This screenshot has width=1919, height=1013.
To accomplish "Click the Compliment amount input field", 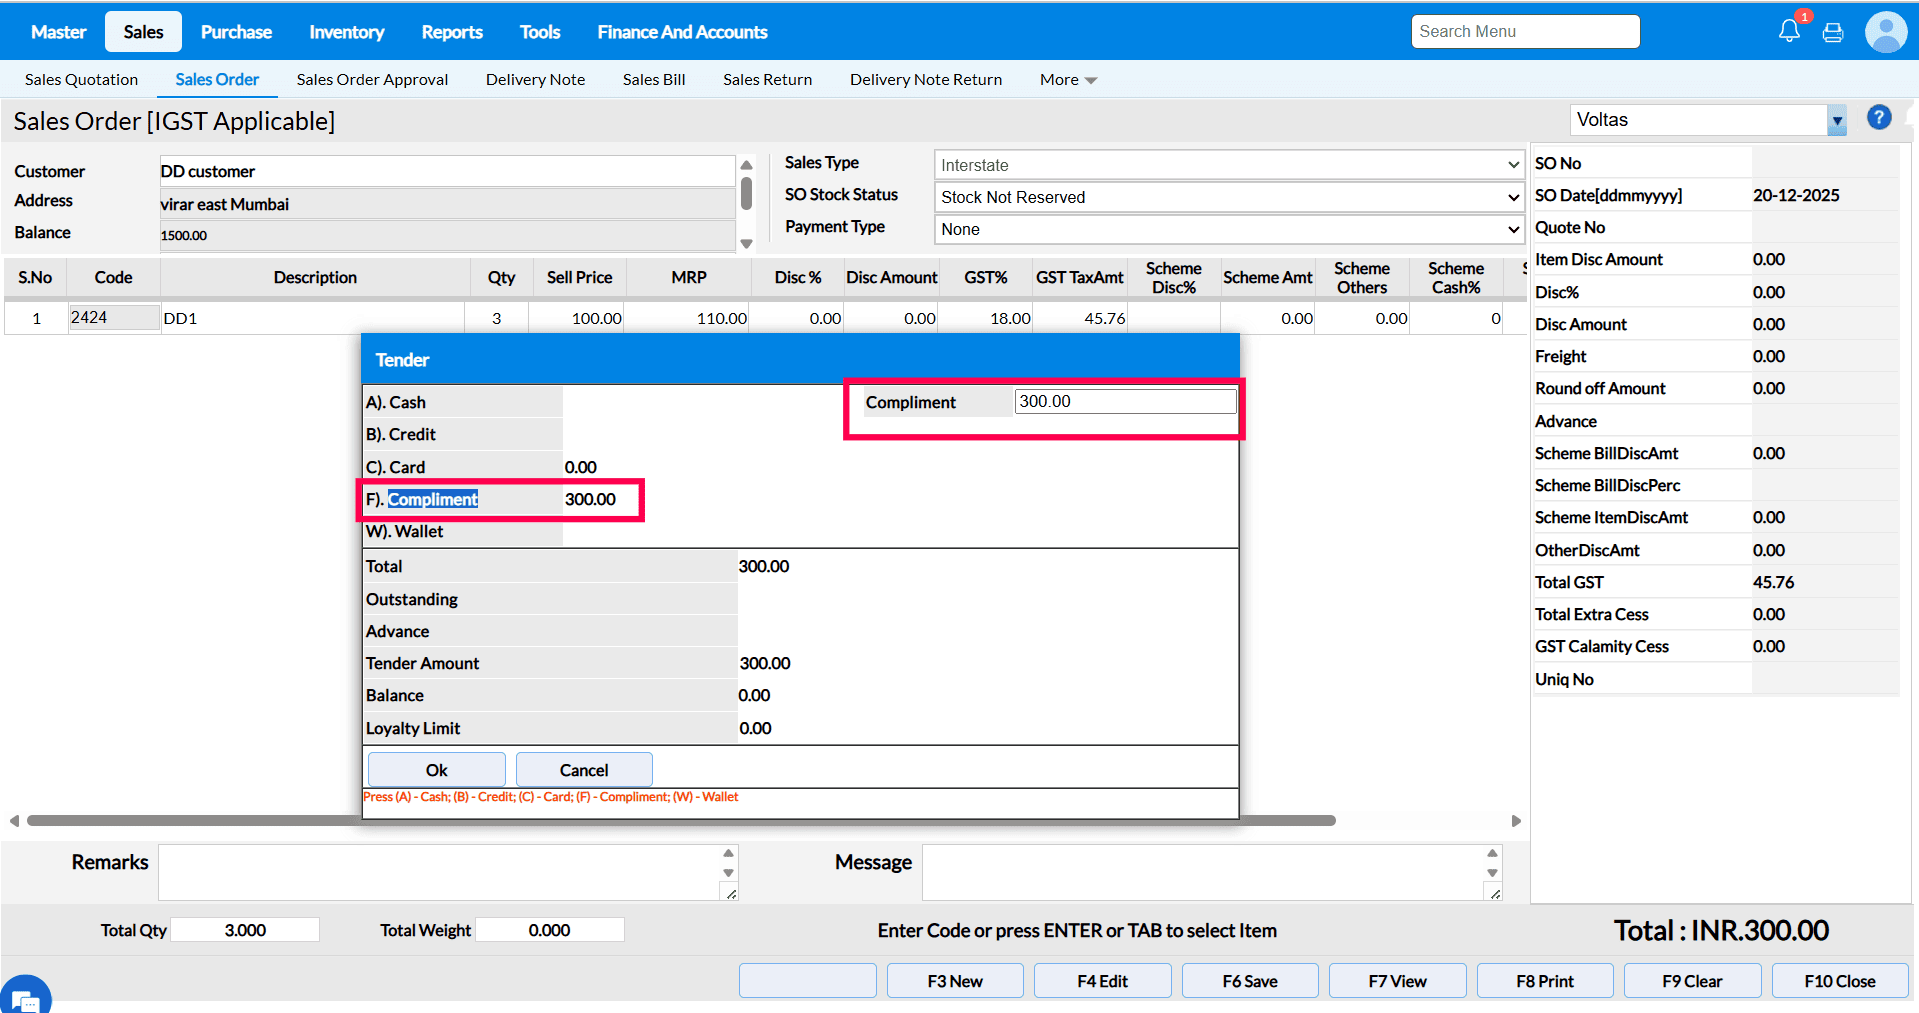I will [x=1124, y=401].
